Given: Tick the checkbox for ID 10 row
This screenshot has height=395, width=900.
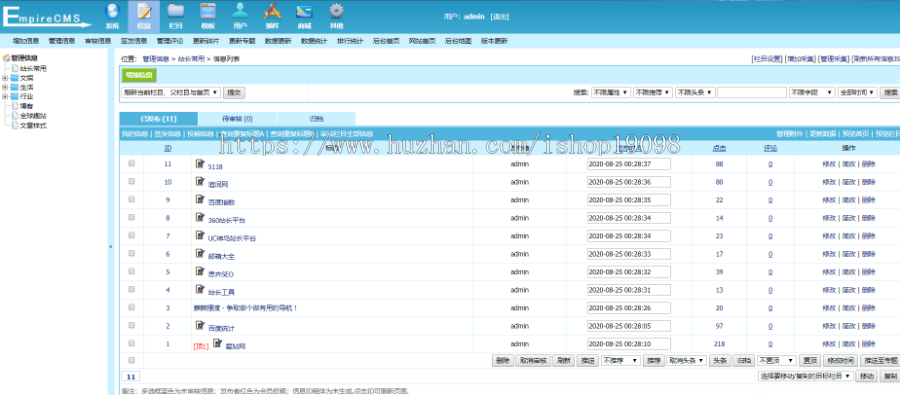Looking at the screenshot, I should click(131, 181).
